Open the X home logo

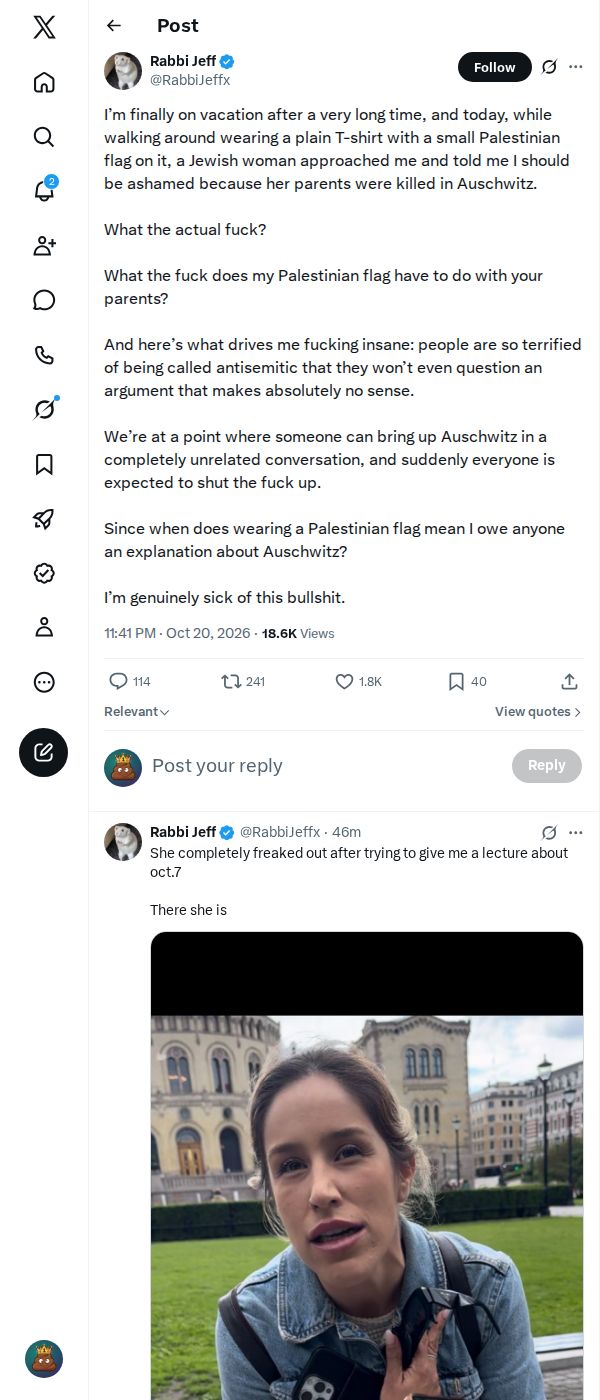(x=44, y=28)
